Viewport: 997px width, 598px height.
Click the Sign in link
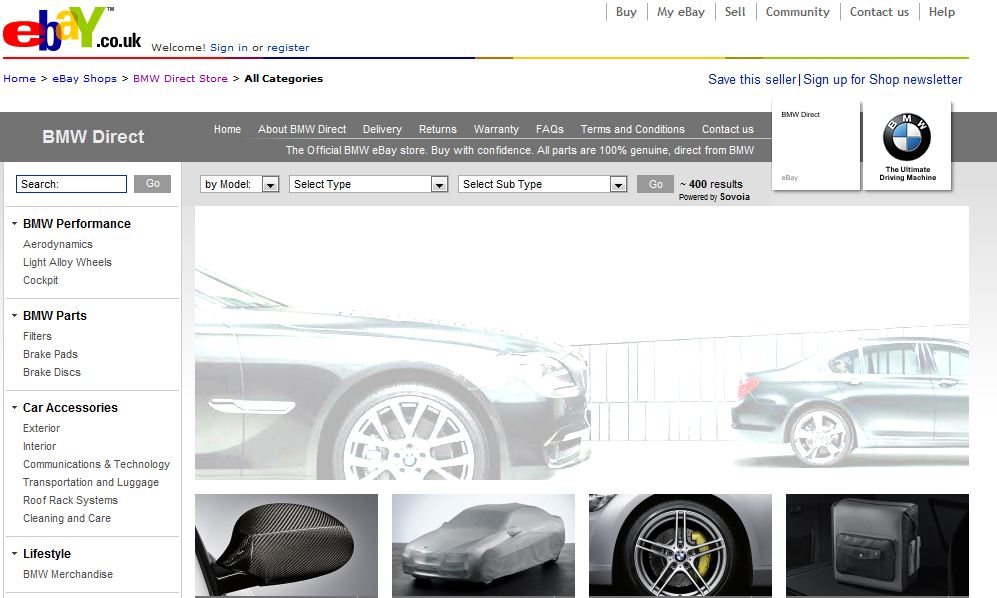coord(229,48)
